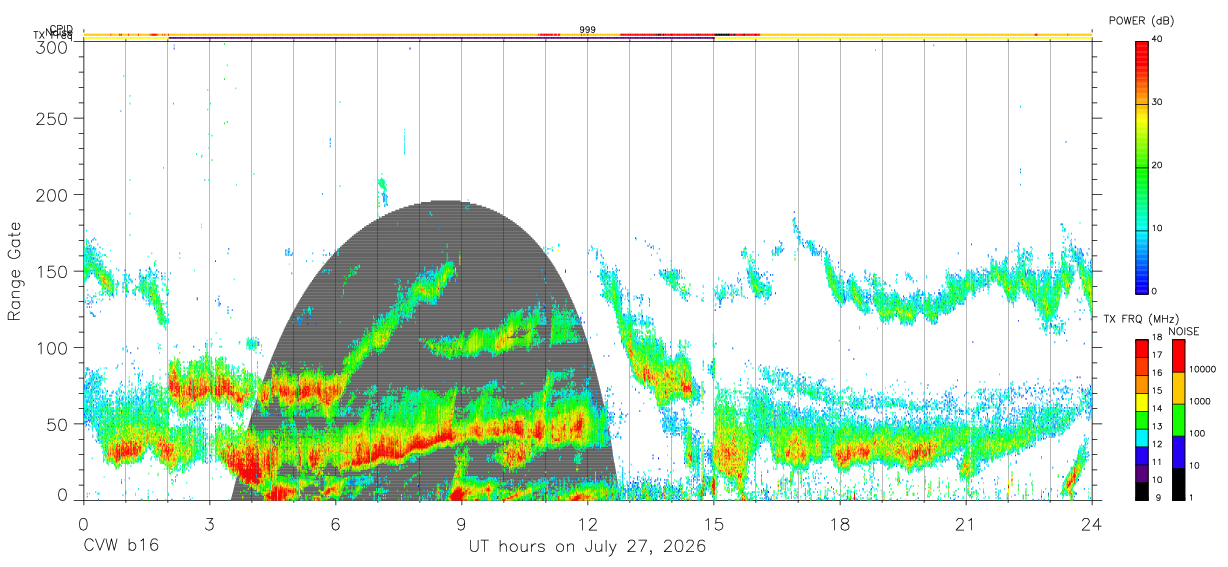The image size is (1228, 567).
Task: Click the 1000 label on the noise scale
Action: 1201,401
